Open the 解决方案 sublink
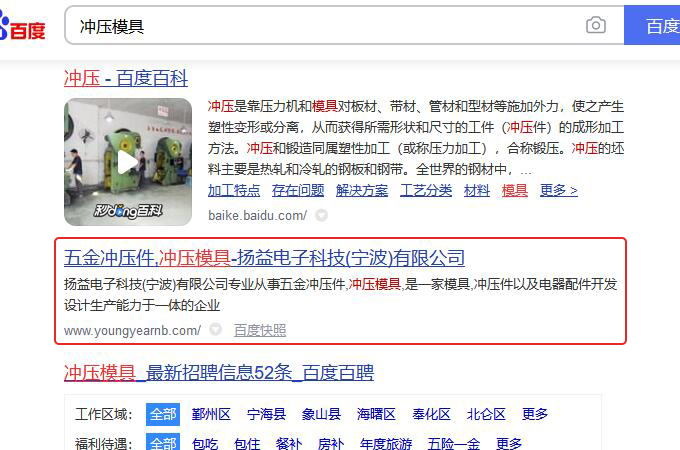 point(362,190)
